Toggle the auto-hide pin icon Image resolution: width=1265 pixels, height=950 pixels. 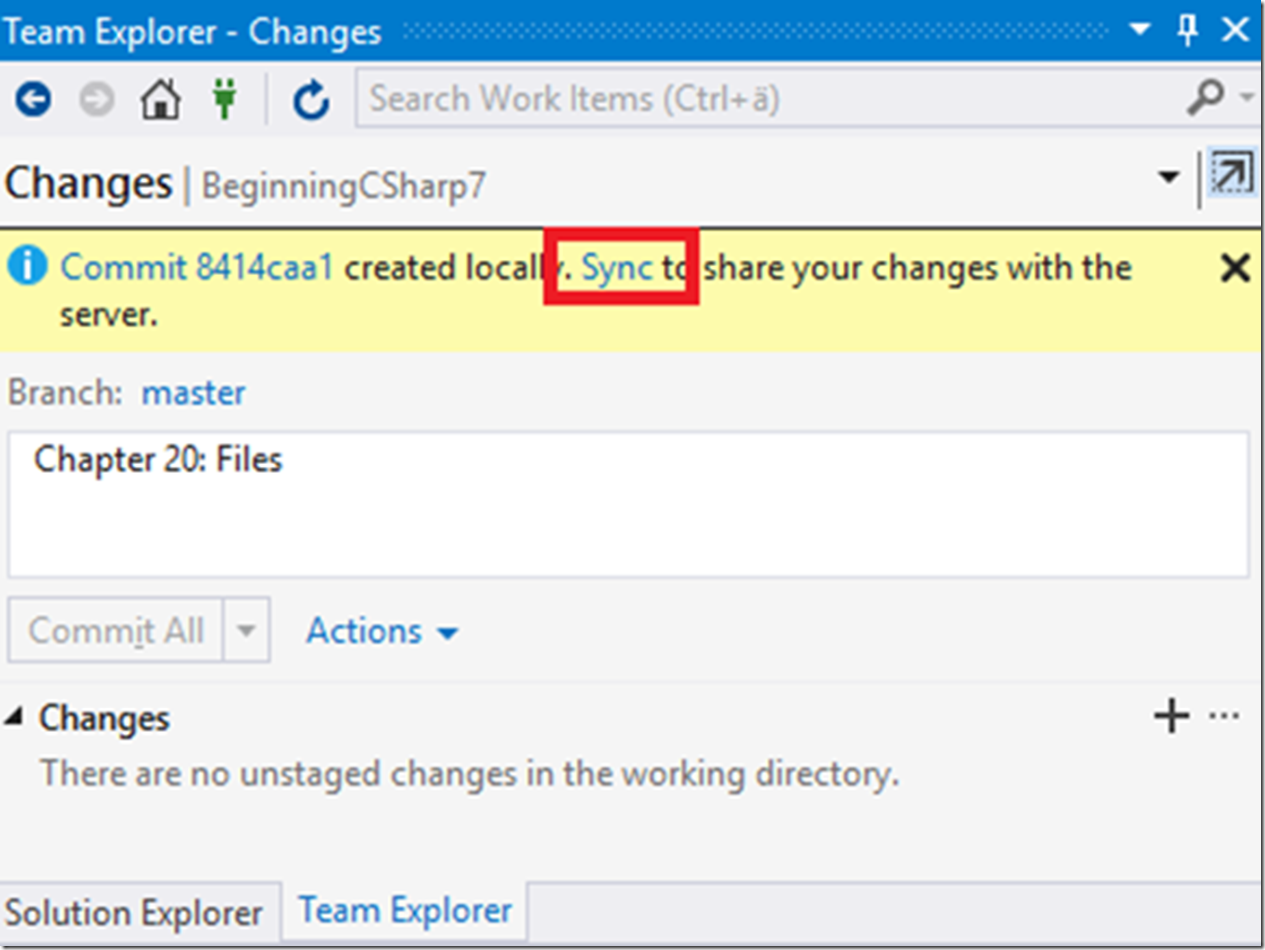(x=1188, y=31)
